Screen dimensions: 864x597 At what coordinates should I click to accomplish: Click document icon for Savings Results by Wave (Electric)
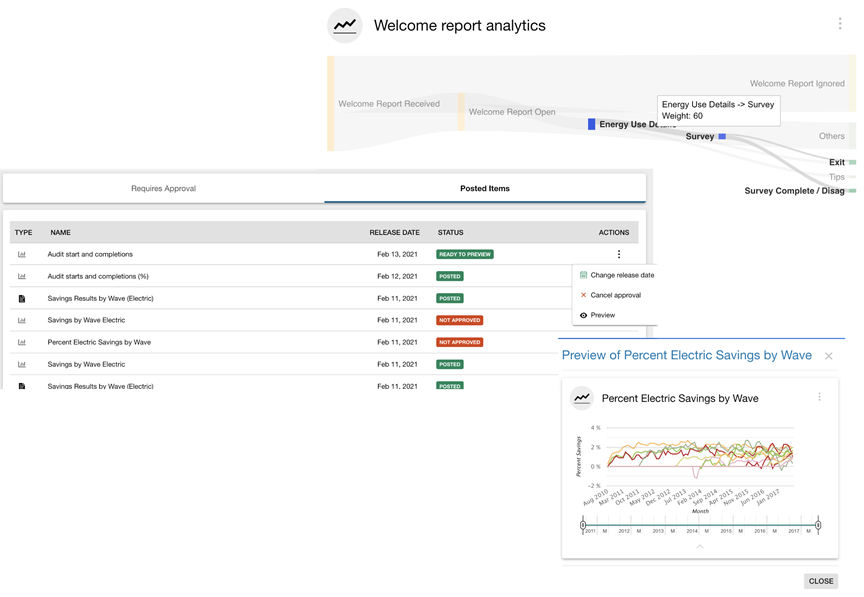tap(22, 298)
